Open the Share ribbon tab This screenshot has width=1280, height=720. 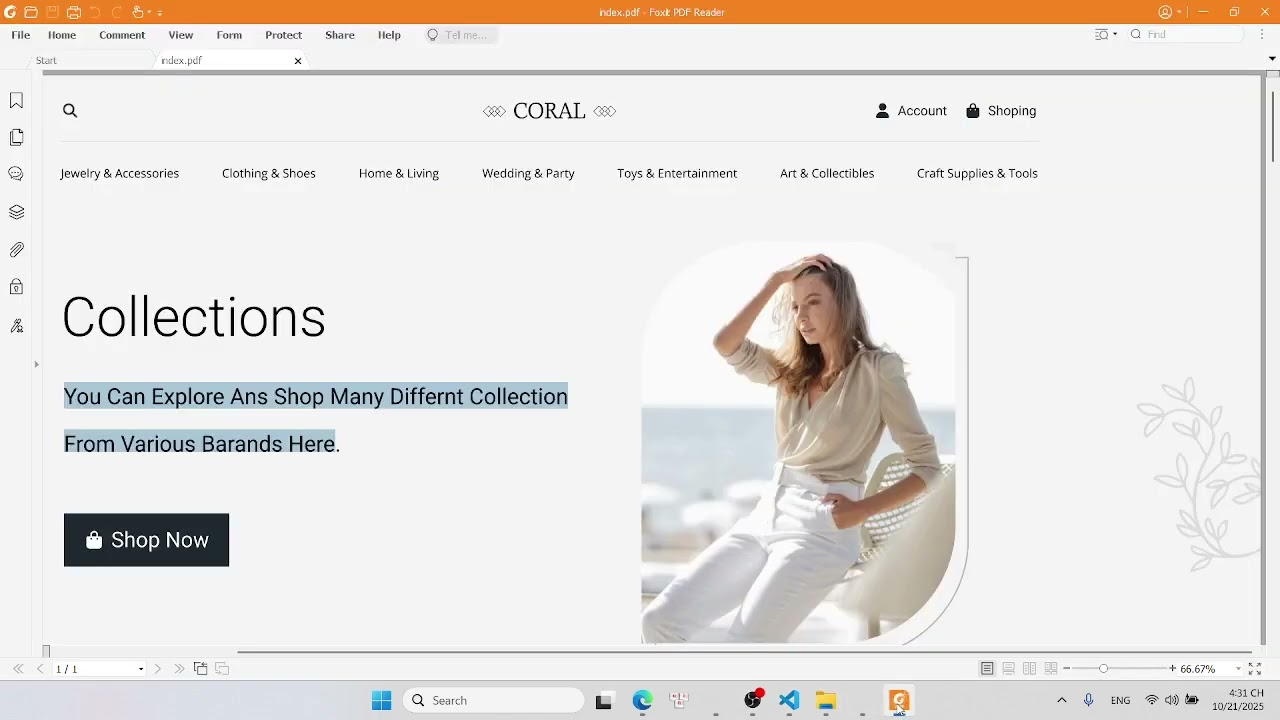click(x=340, y=35)
